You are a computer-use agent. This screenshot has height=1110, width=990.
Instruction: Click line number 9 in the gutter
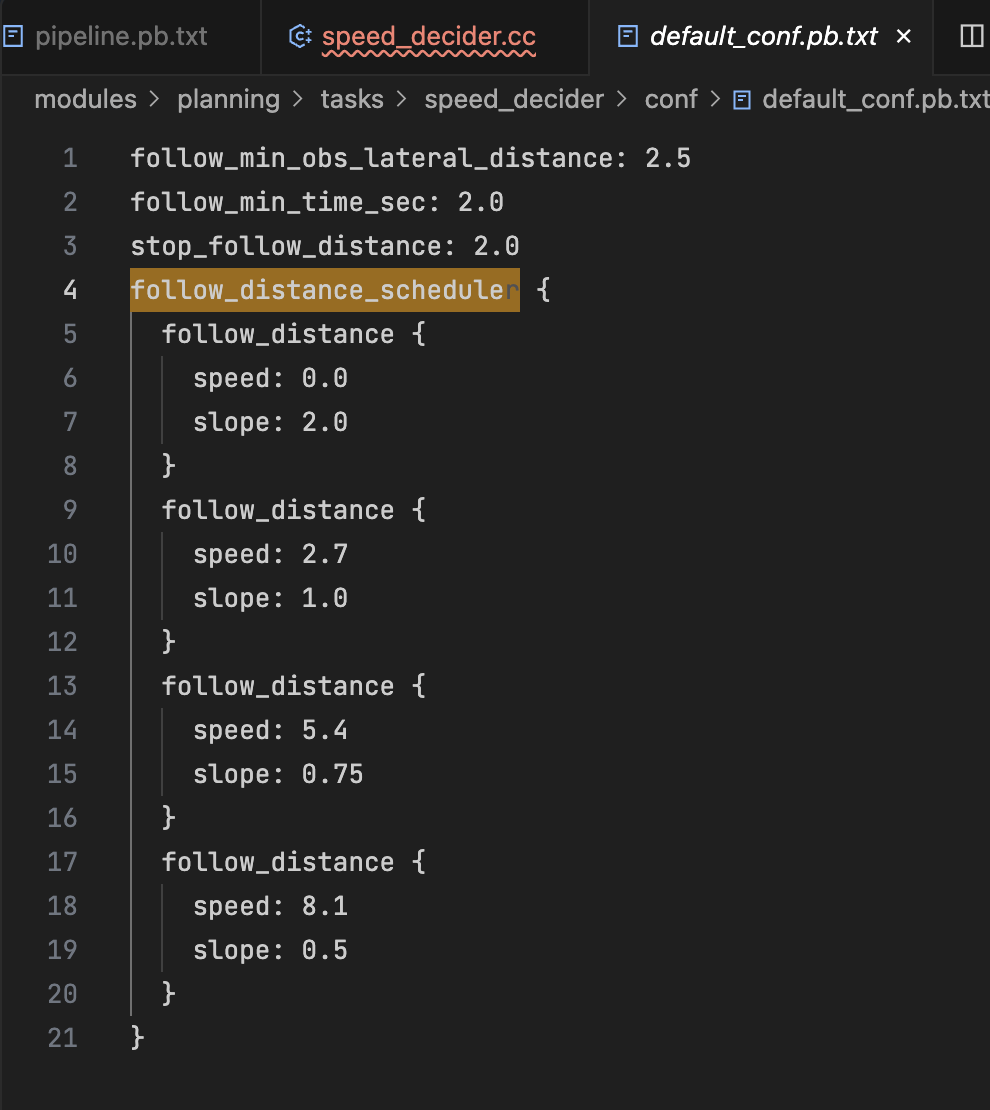pyautogui.click(x=69, y=510)
